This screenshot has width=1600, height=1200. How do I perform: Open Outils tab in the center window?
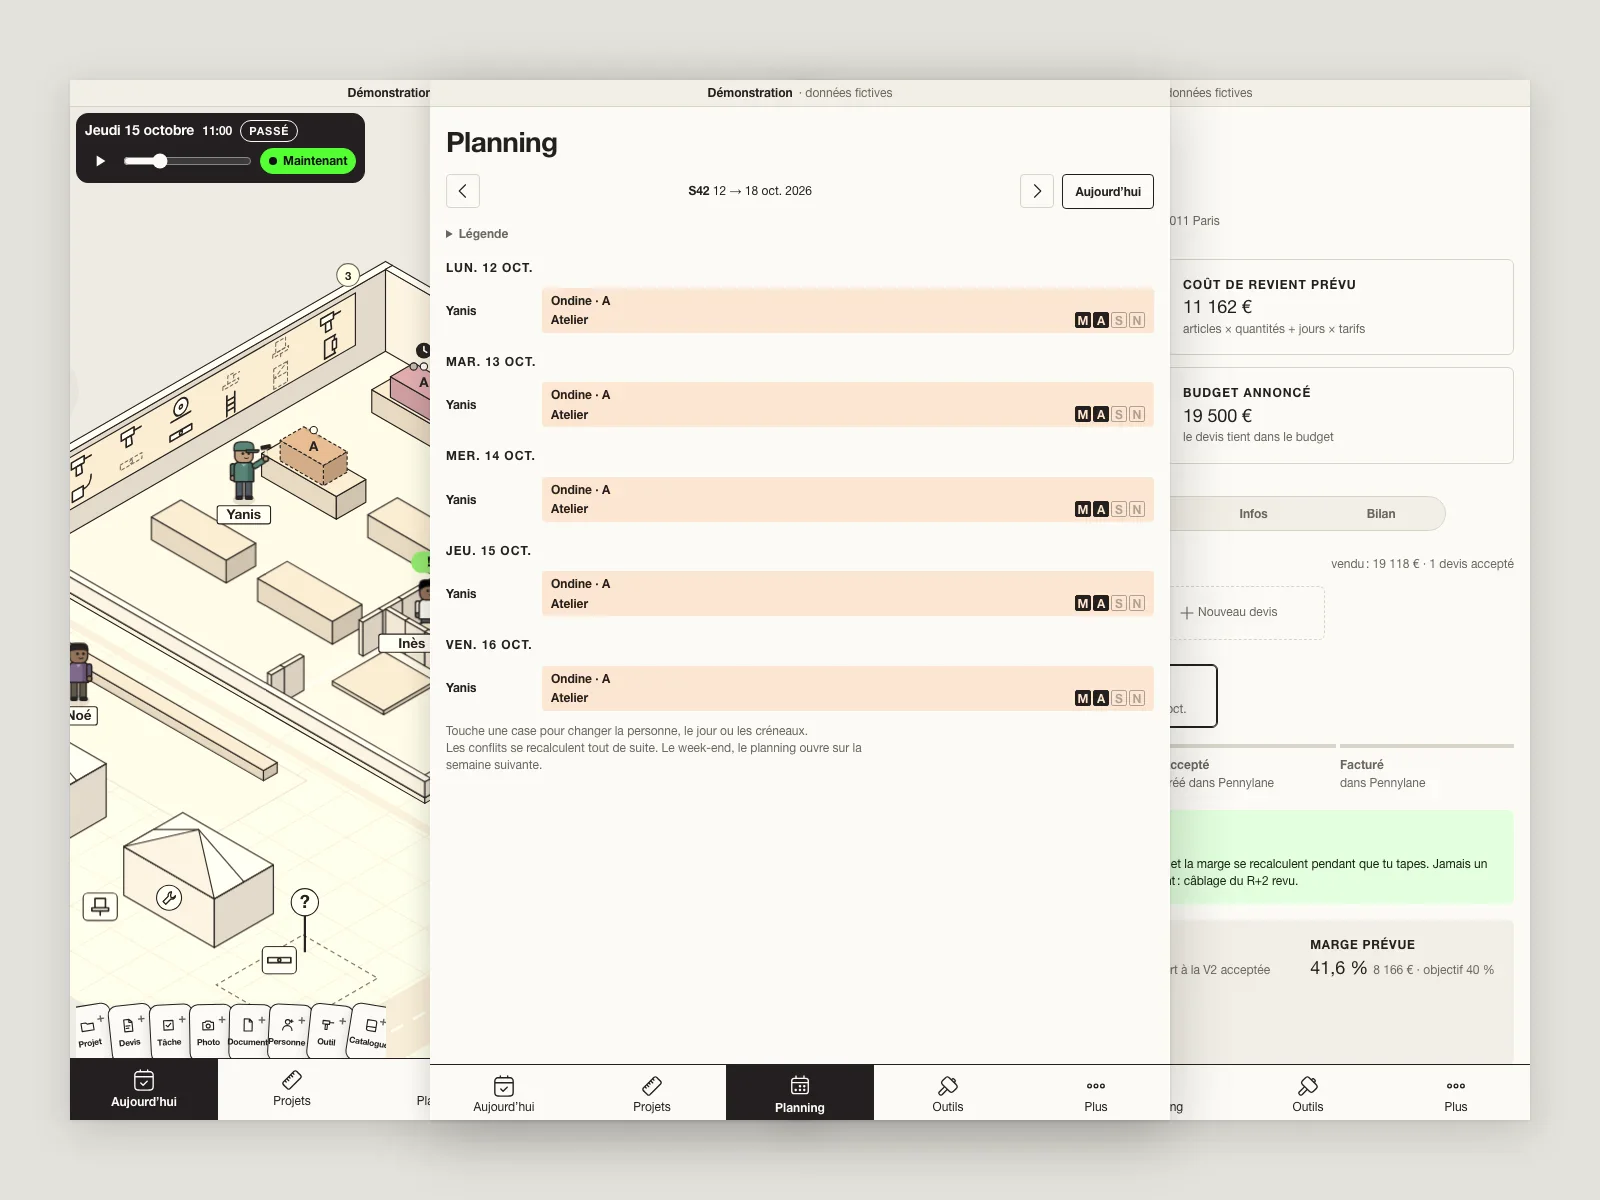point(948,1092)
